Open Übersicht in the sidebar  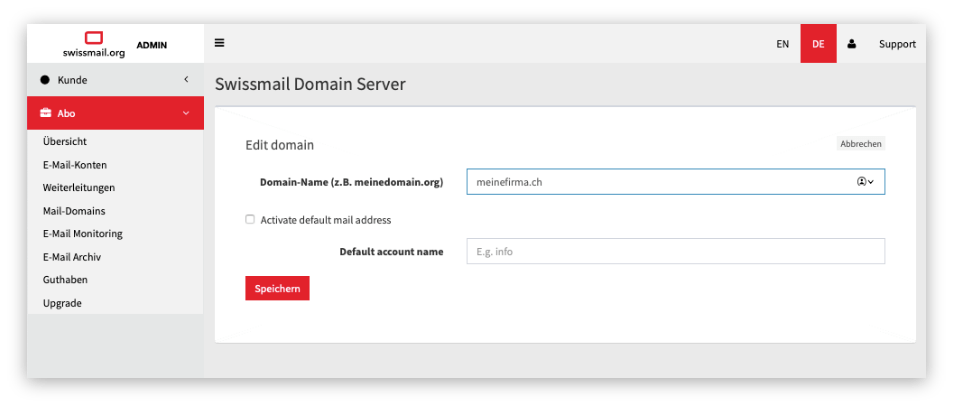tap(65, 142)
